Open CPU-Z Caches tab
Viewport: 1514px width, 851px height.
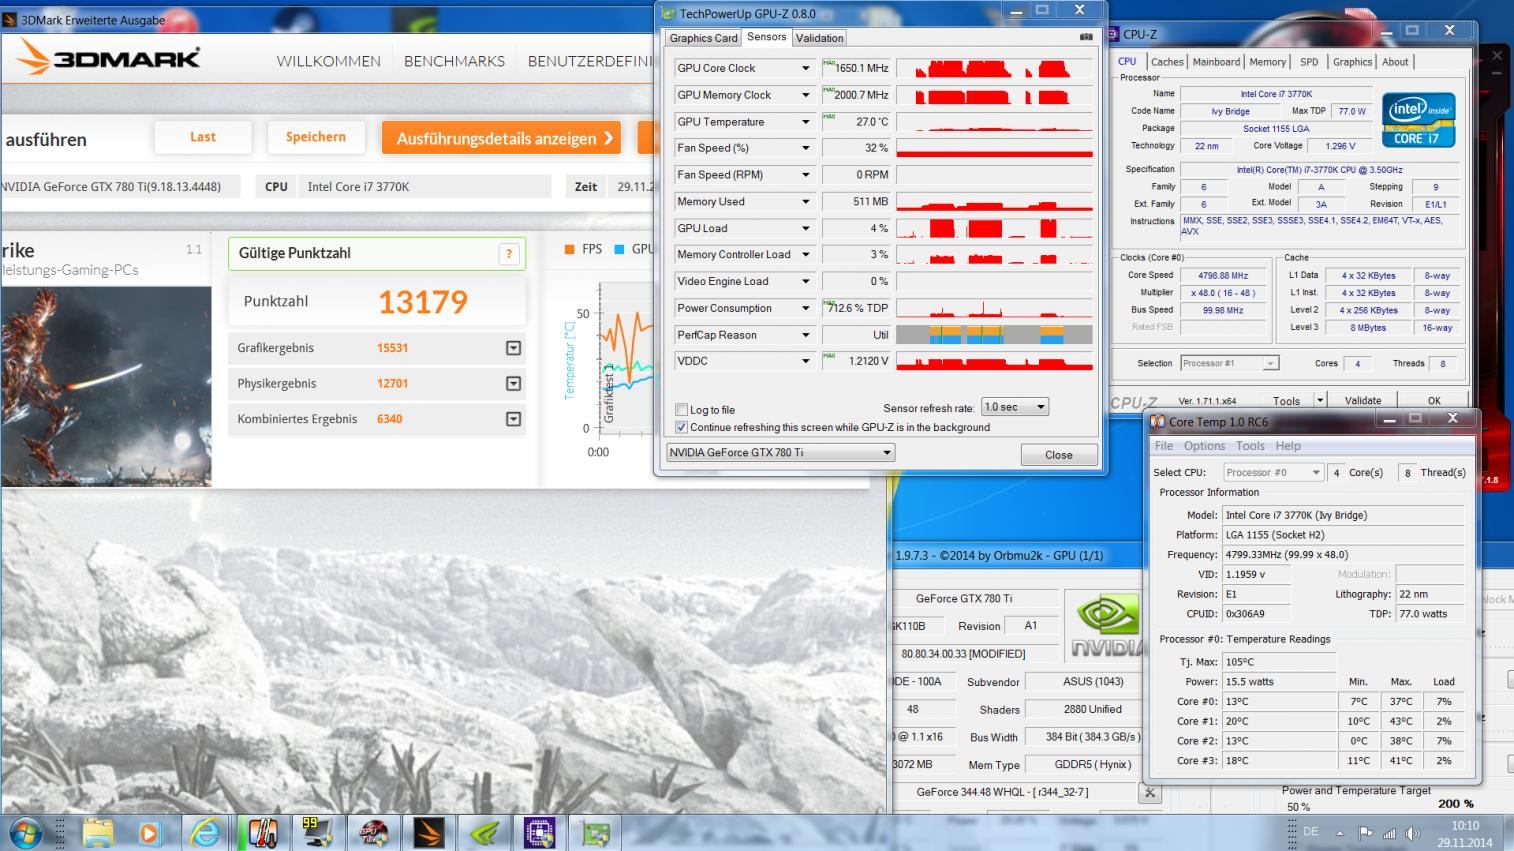pos(1166,62)
